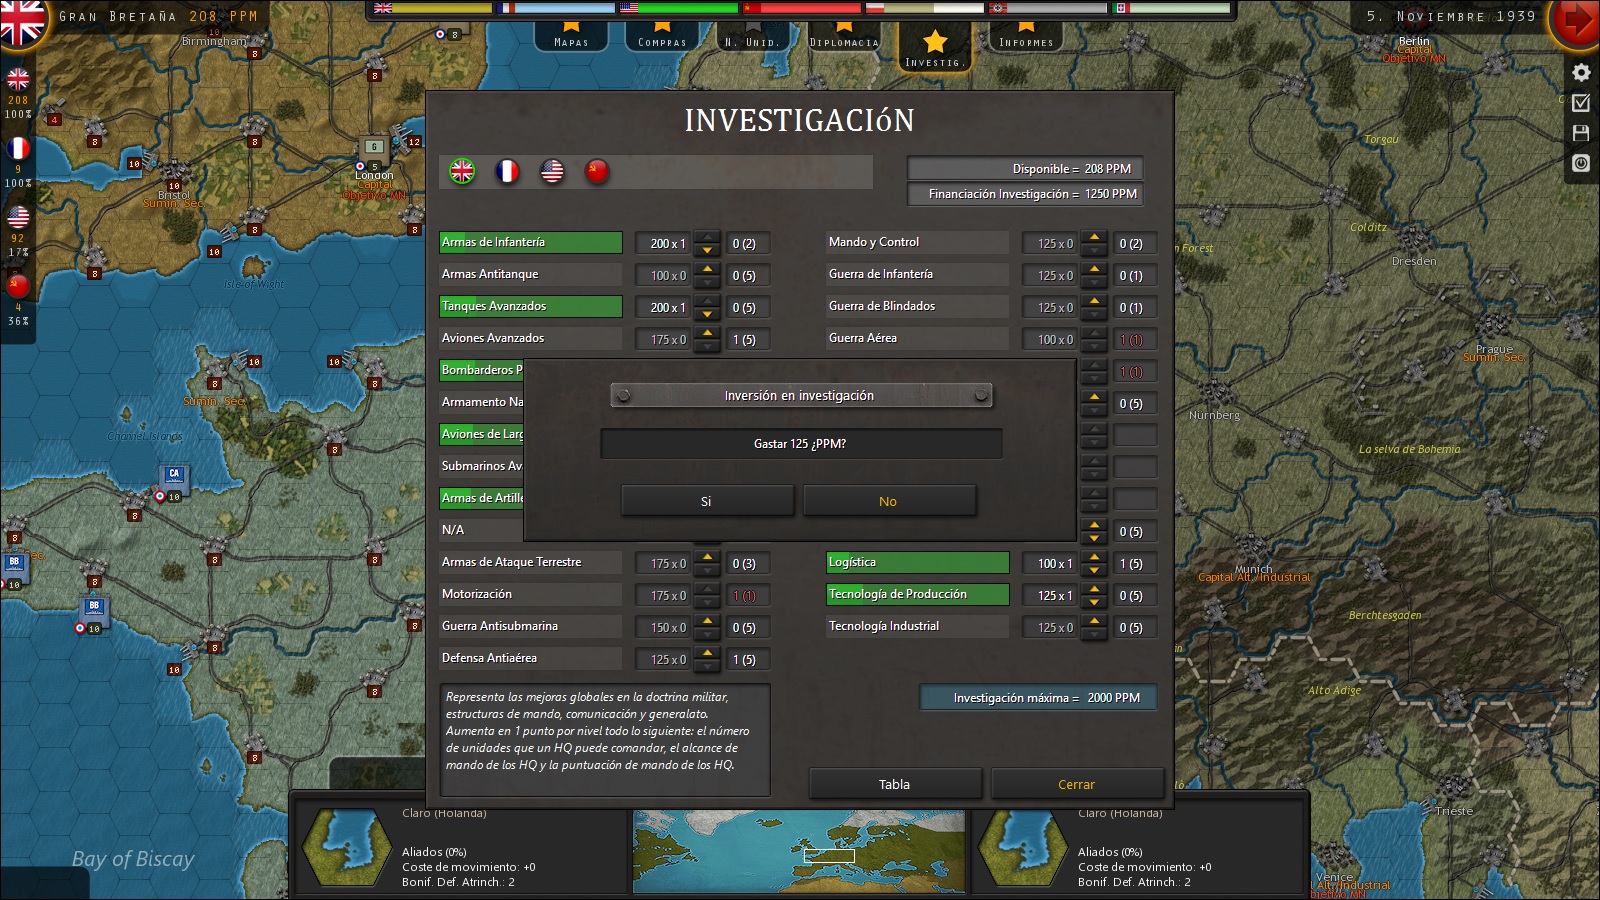Select the USA flag in research panel
This screenshot has height=900, width=1600.
point(552,171)
